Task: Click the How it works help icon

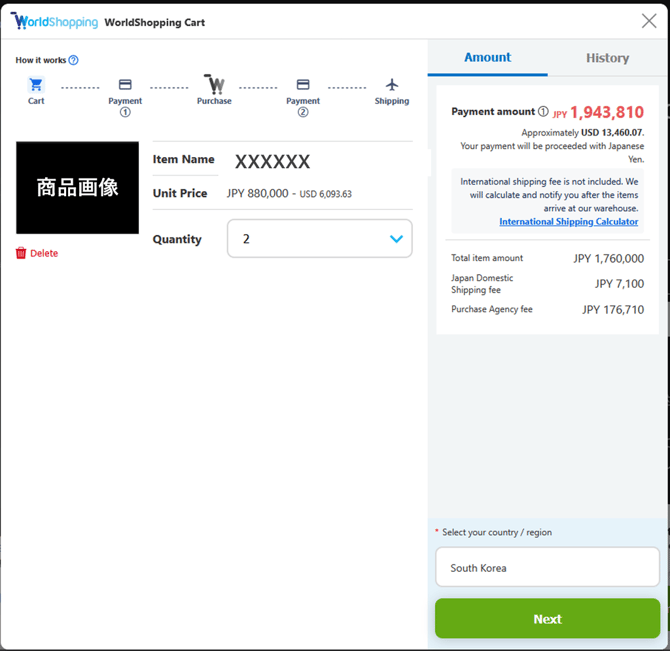Action: pos(73,60)
